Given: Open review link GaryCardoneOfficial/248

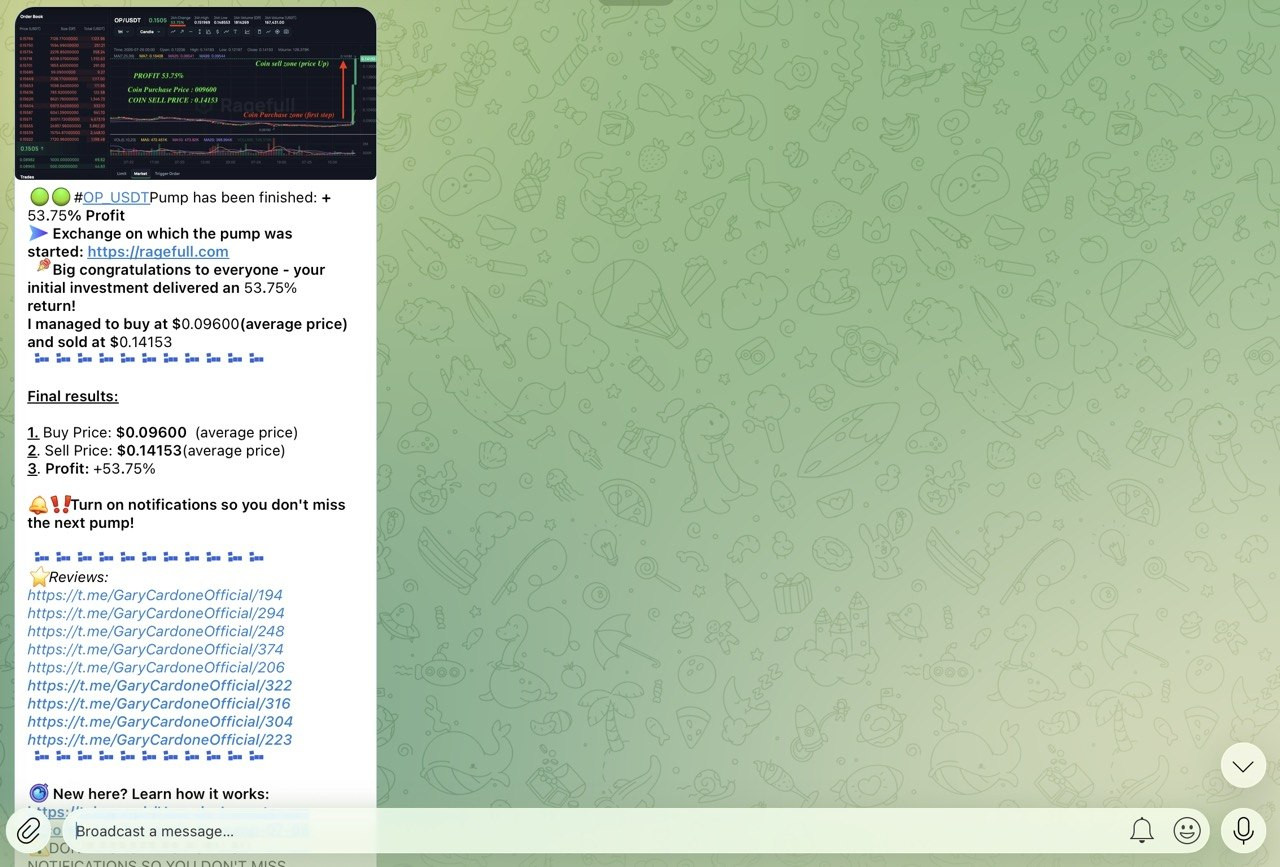Looking at the screenshot, I should point(156,631).
